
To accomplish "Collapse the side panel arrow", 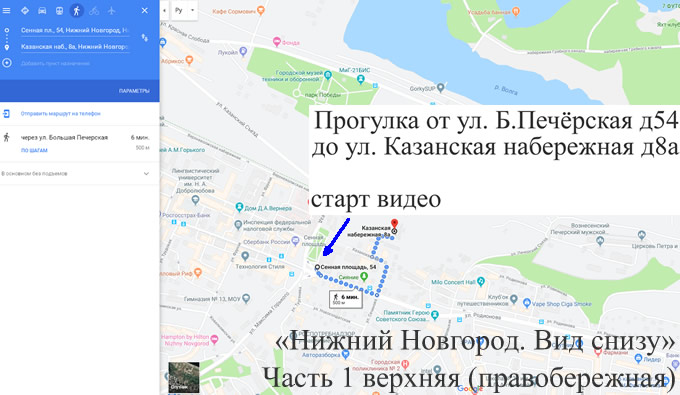I will 164,10.
